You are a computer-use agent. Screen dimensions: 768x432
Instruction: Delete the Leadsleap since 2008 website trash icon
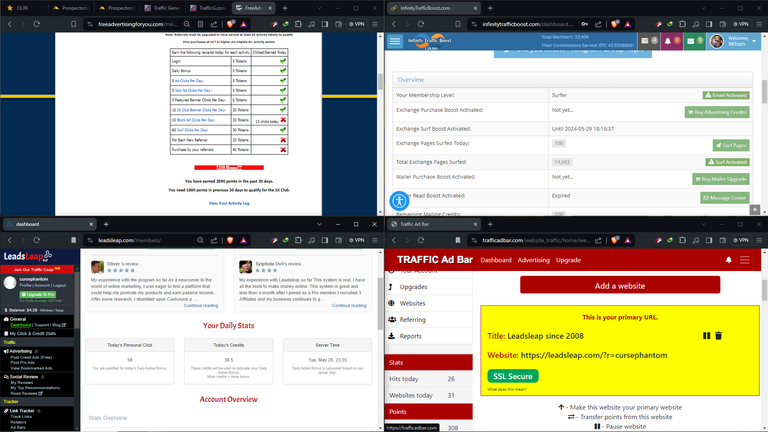pyautogui.click(x=719, y=336)
